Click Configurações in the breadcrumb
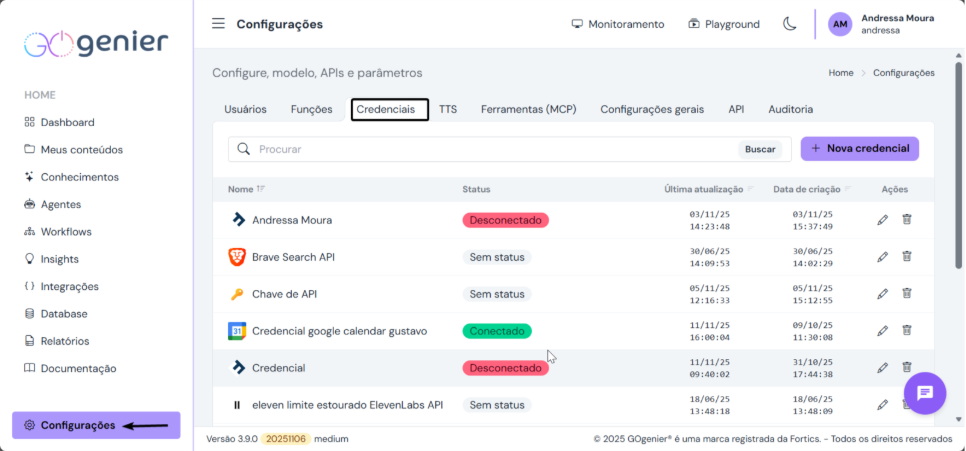 [x=904, y=73]
